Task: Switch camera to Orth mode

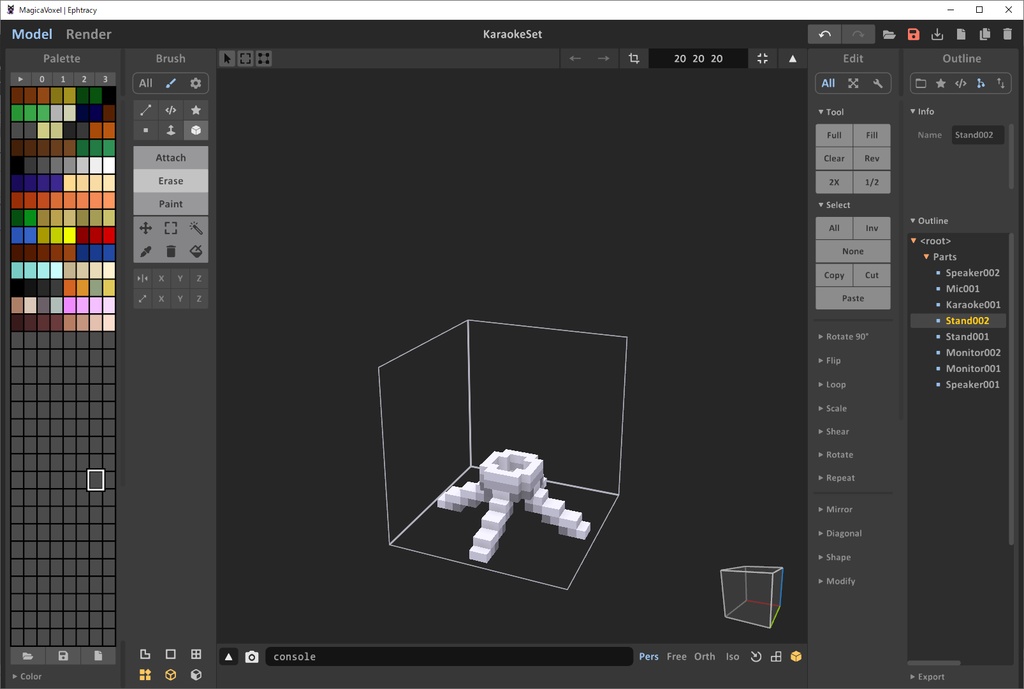Action: (x=705, y=656)
